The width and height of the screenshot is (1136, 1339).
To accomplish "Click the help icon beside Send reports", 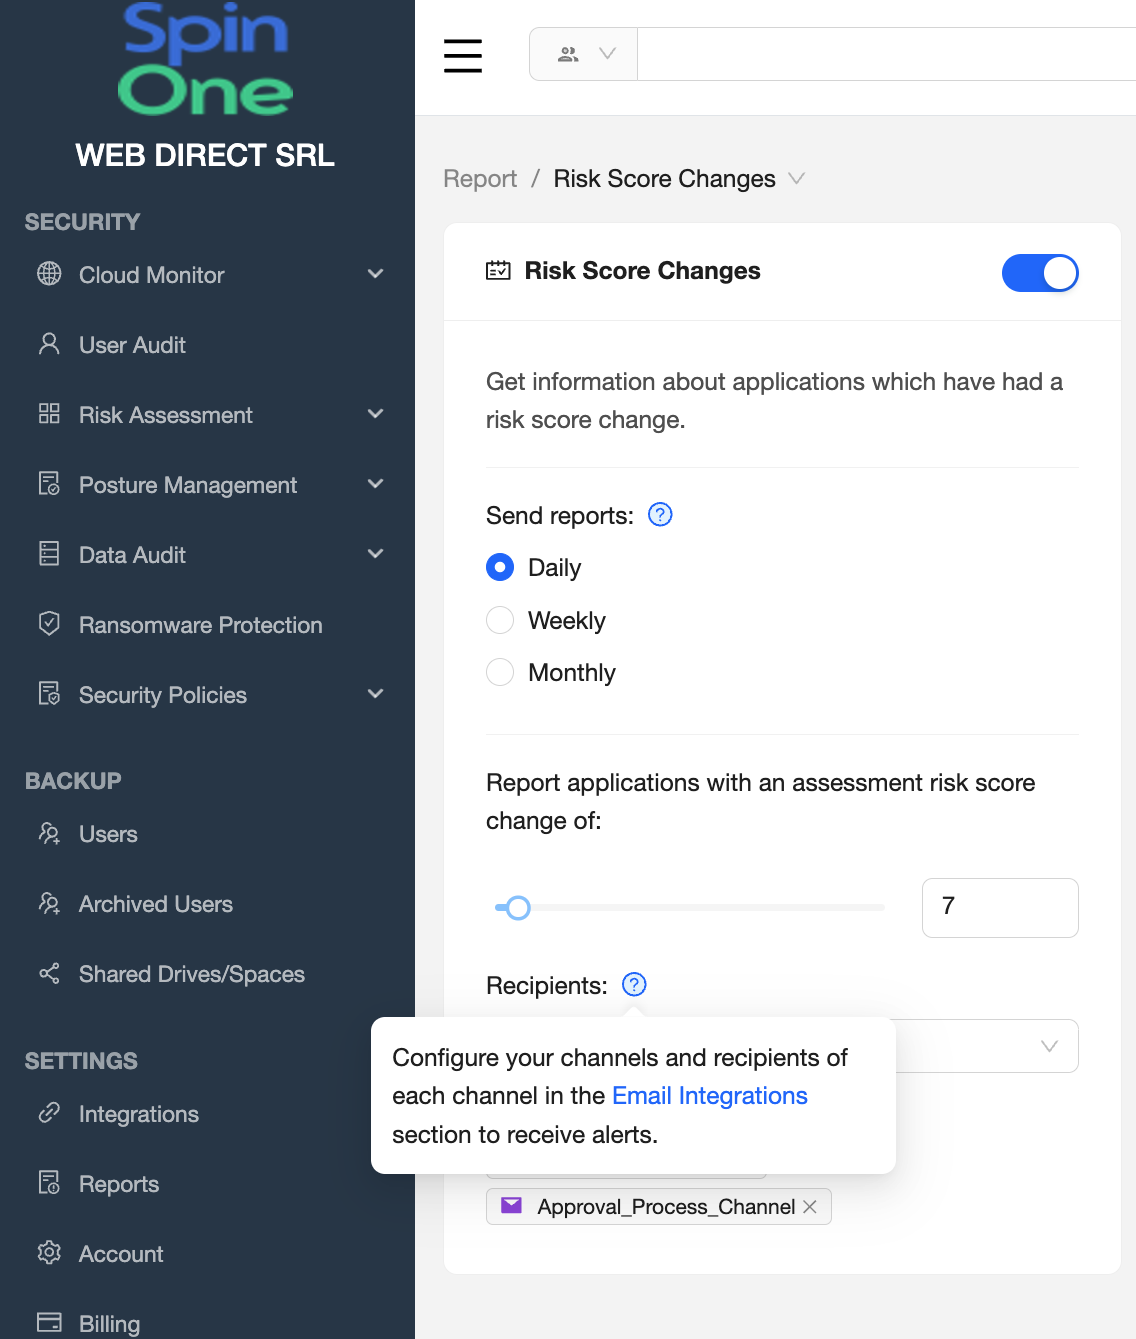I will pyautogui.click(x=660, y=515).
